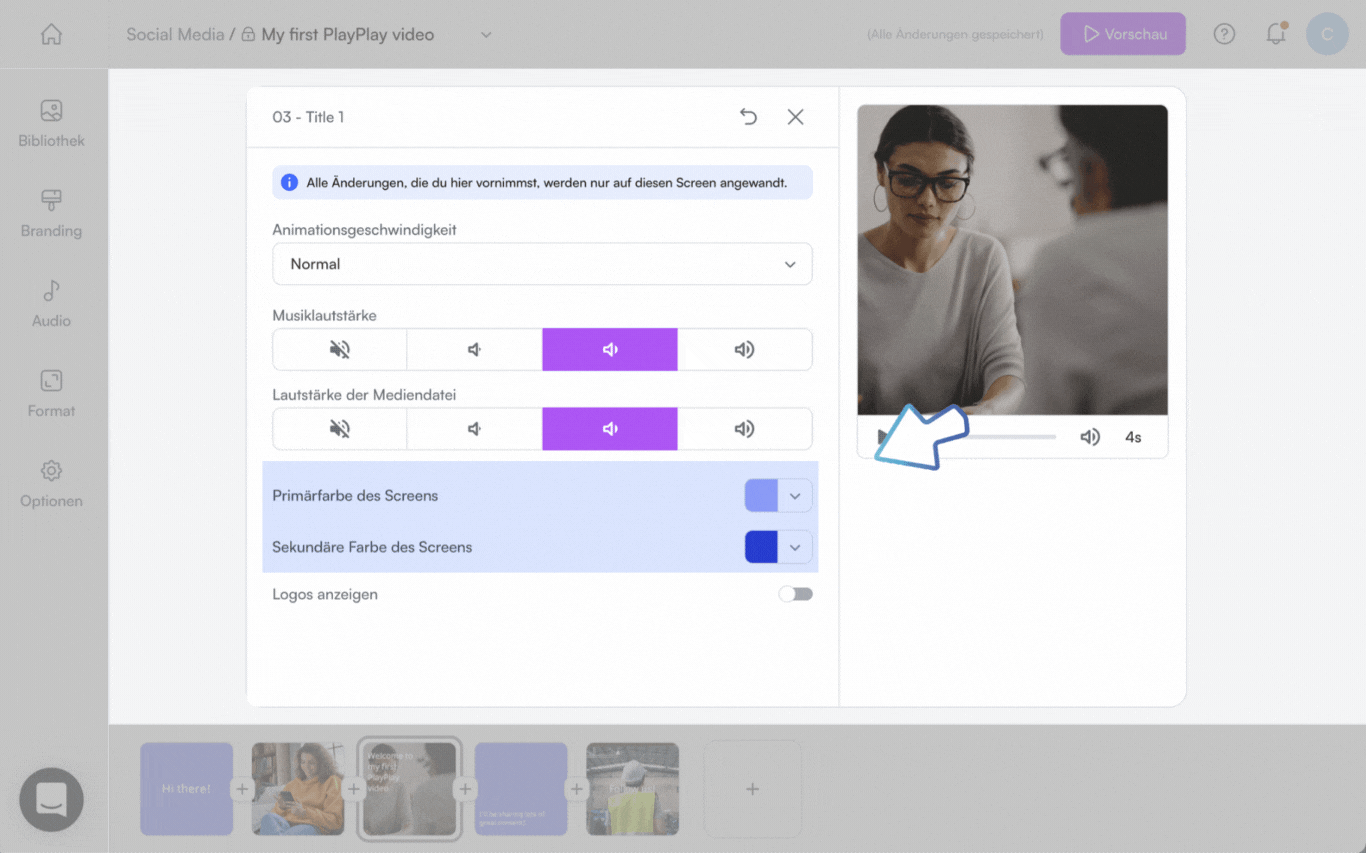Select the Welcome to my first PlayPlay thumbnail
This screenshot has height=853, width=1366.
pos(409,789)
